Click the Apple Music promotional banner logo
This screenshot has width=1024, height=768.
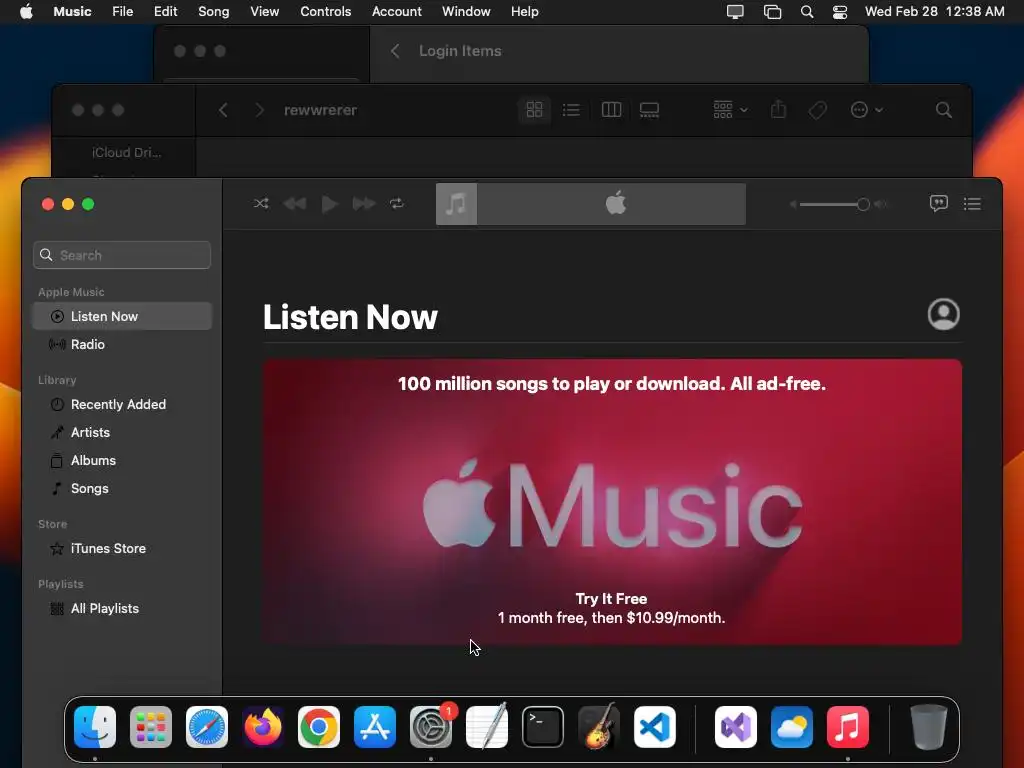[612, 504]
